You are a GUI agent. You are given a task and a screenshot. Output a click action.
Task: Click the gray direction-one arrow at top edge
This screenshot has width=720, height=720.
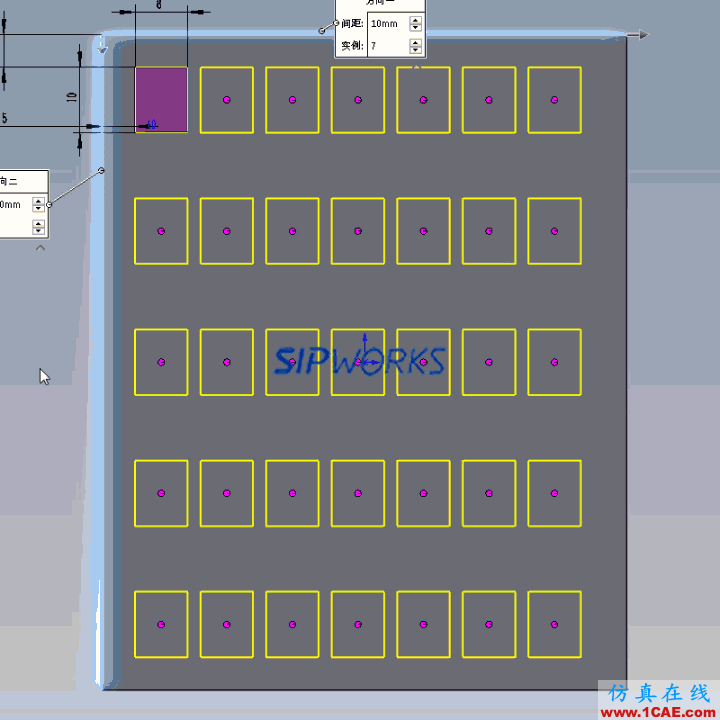pos(638,35)
